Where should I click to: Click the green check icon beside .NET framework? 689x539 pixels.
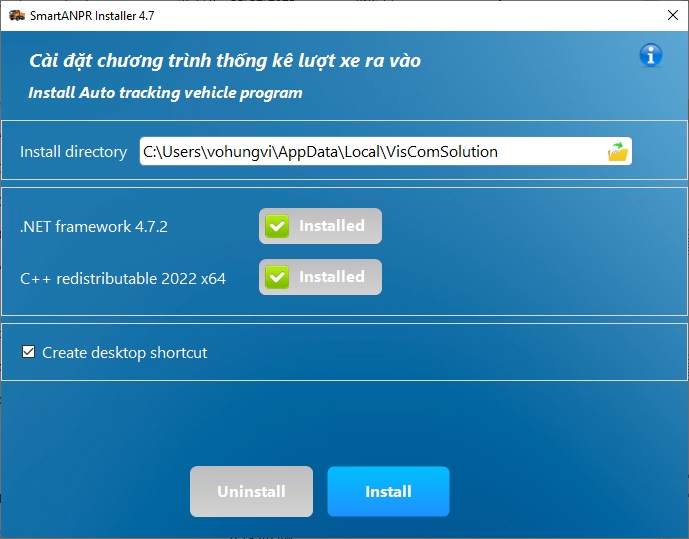click(x=277, y=227)
